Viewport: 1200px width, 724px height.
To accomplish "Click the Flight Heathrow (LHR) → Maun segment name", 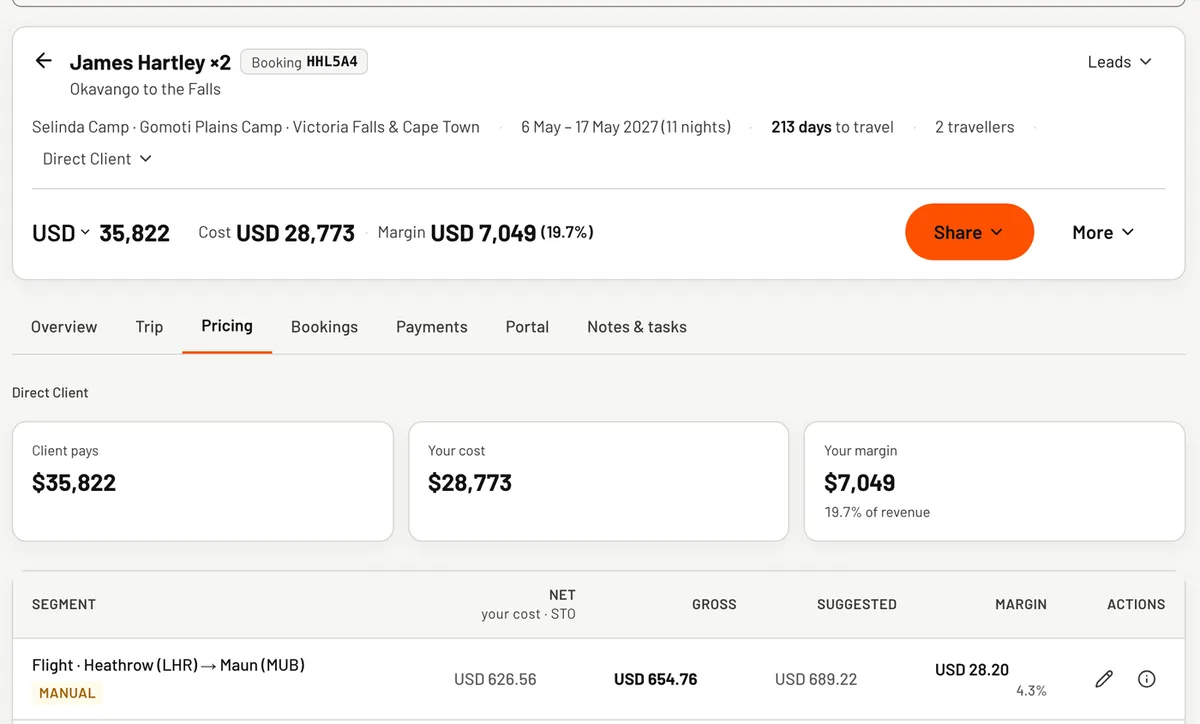I will click(168, 665).
